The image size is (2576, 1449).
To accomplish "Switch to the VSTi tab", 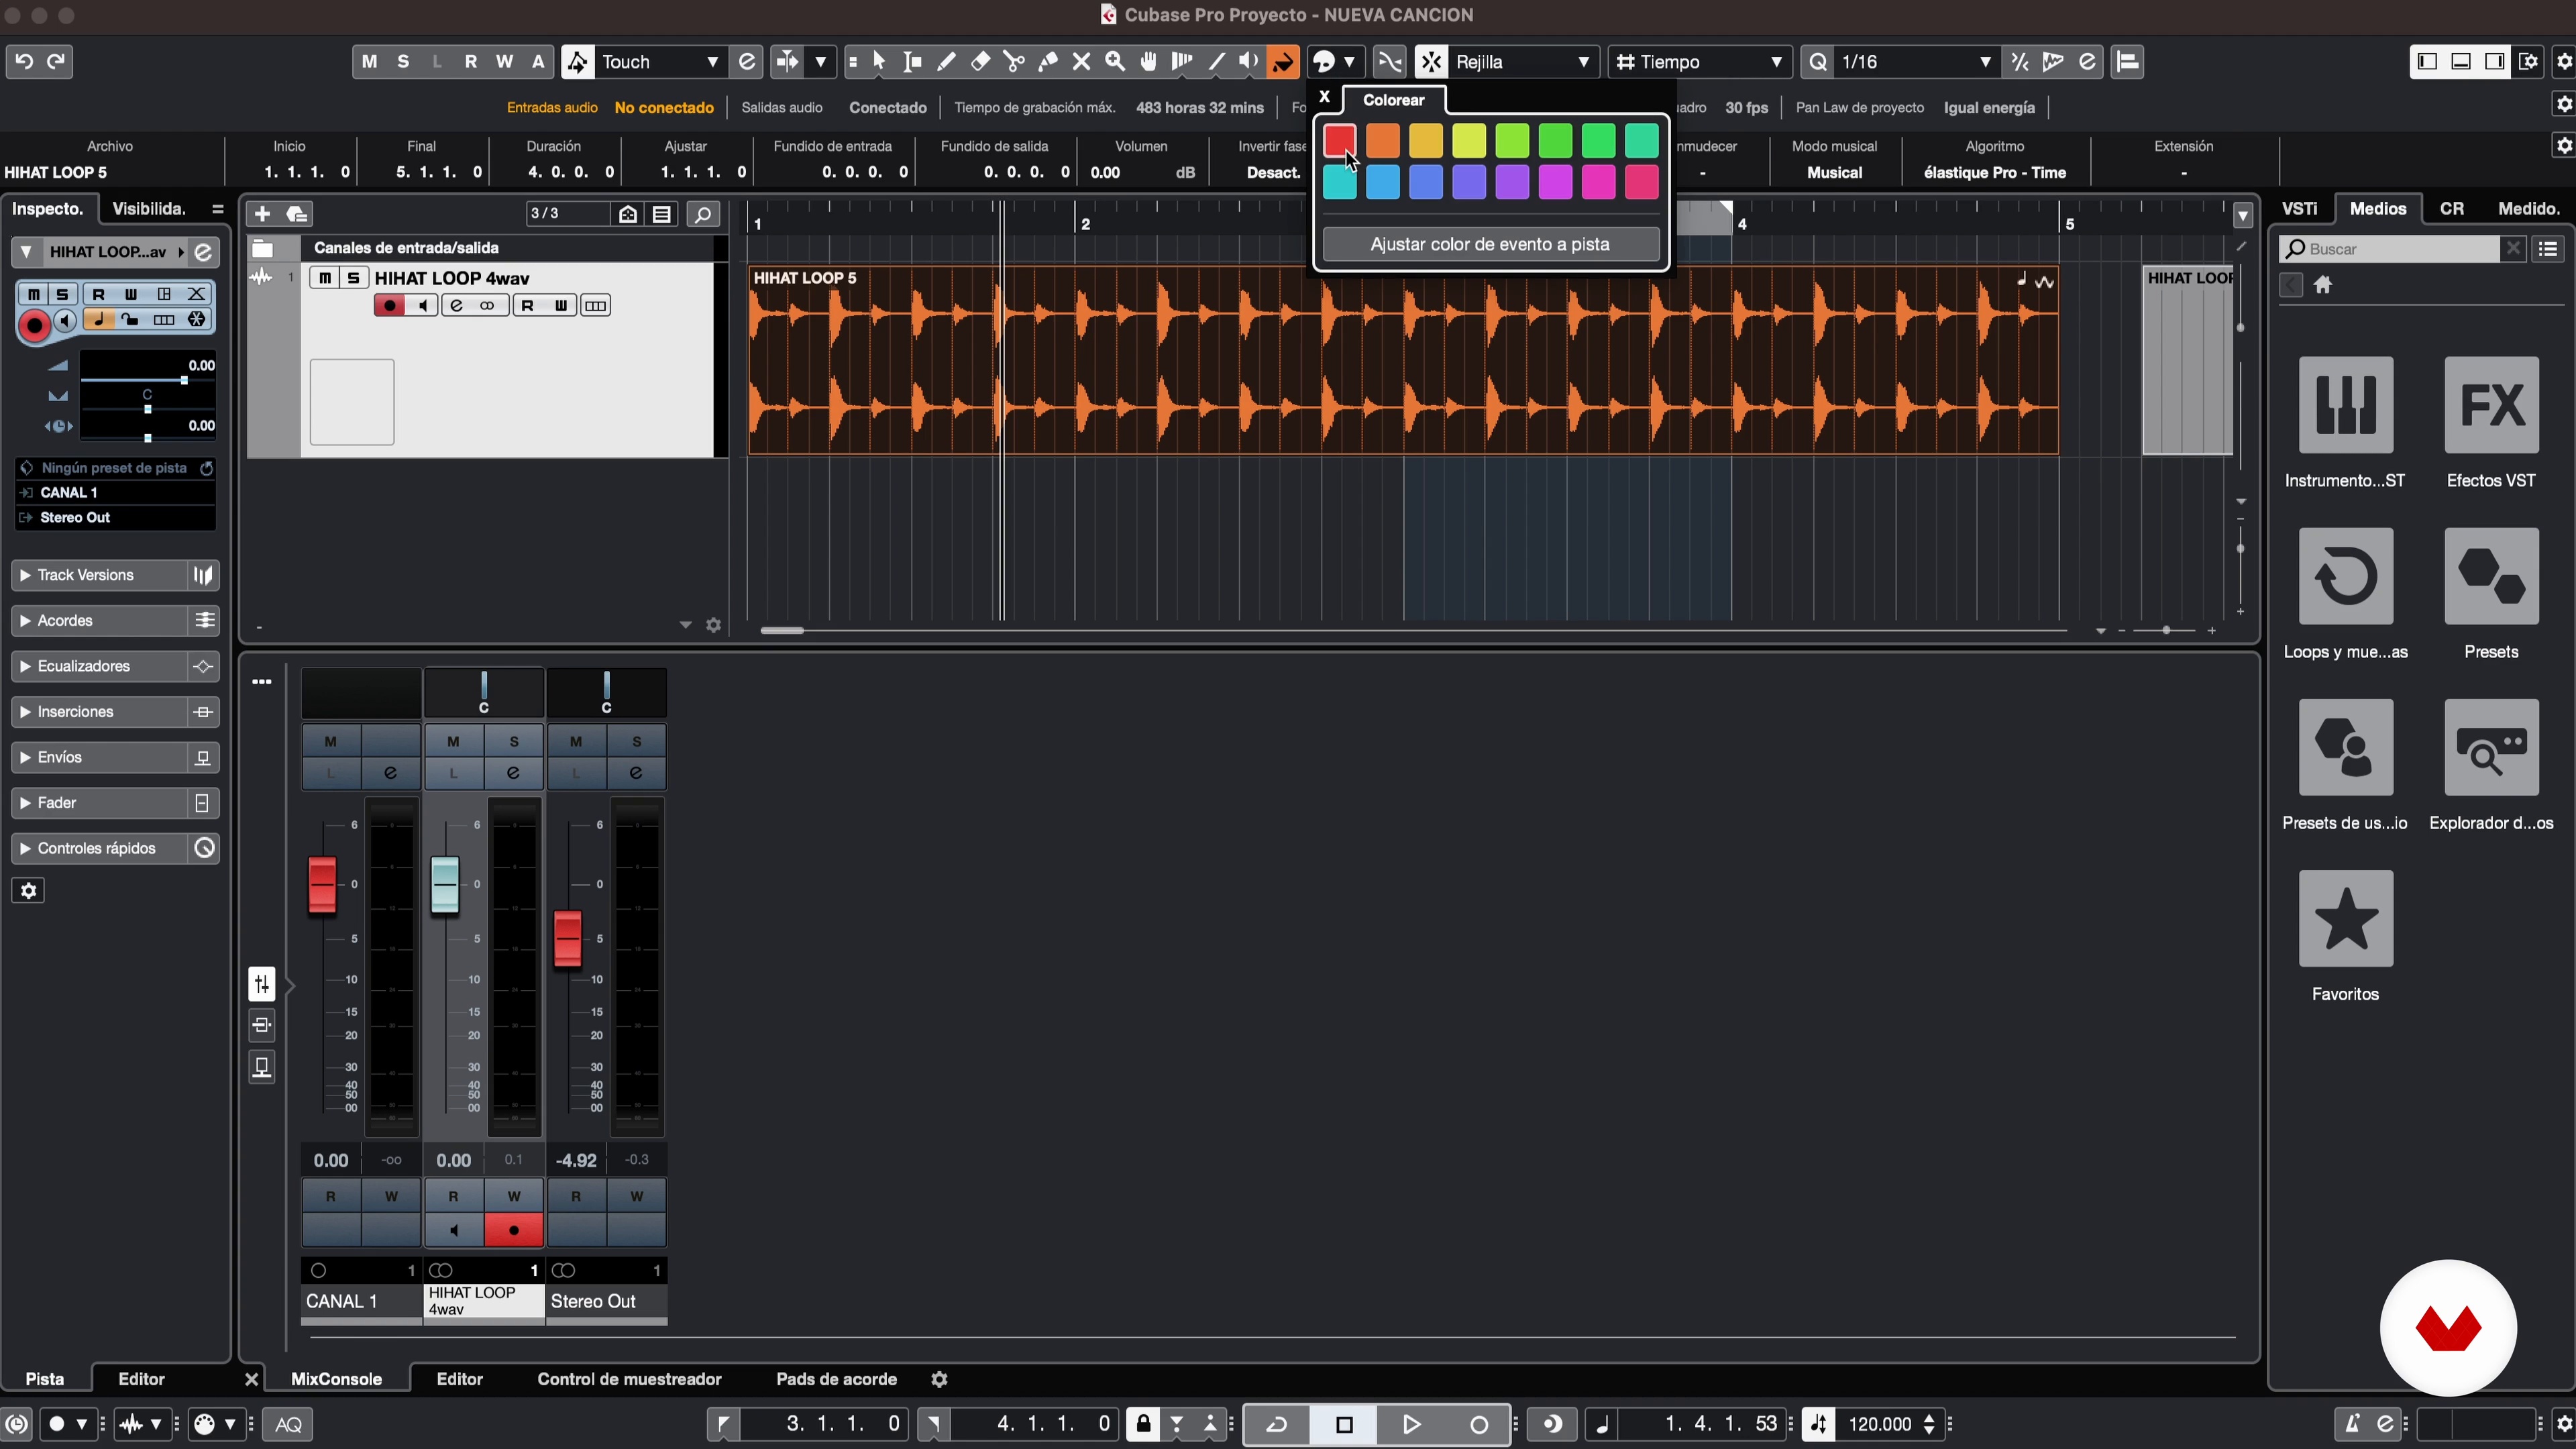I will pyautogui.click(x=2299, y=209).
